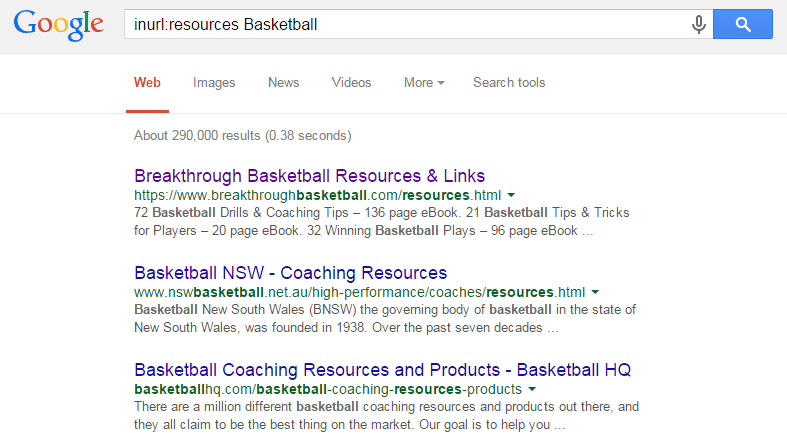Start voice search with the microphone icon
Image resolution: width=787 pixels, height=440 pixels.
click(x=698, y=24)
